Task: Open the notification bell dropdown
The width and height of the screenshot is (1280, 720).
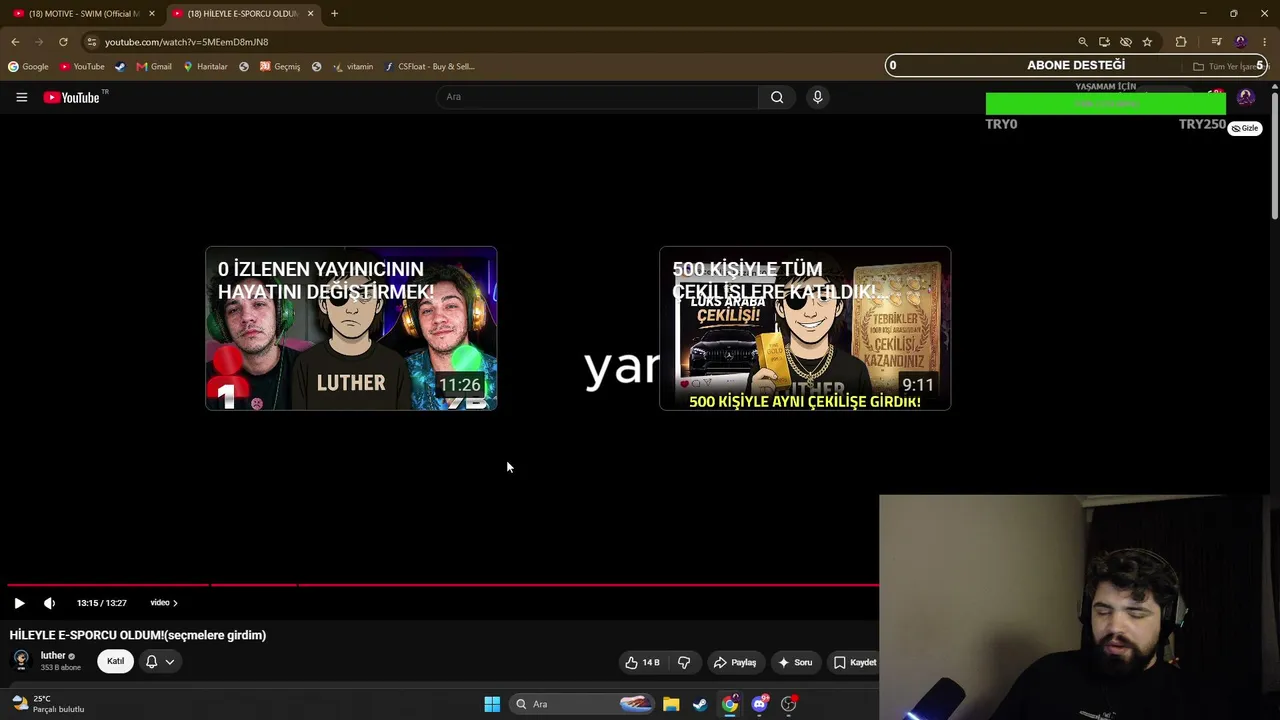Action: point(160,661)
